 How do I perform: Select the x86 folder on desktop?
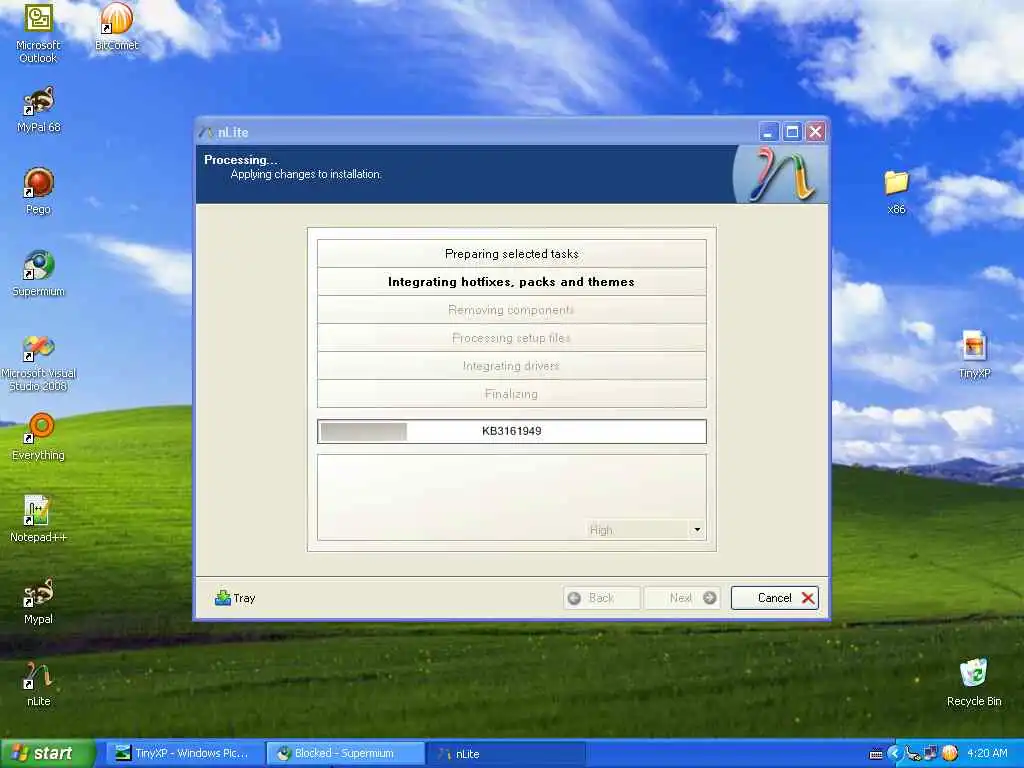click(x=897, y=191)
